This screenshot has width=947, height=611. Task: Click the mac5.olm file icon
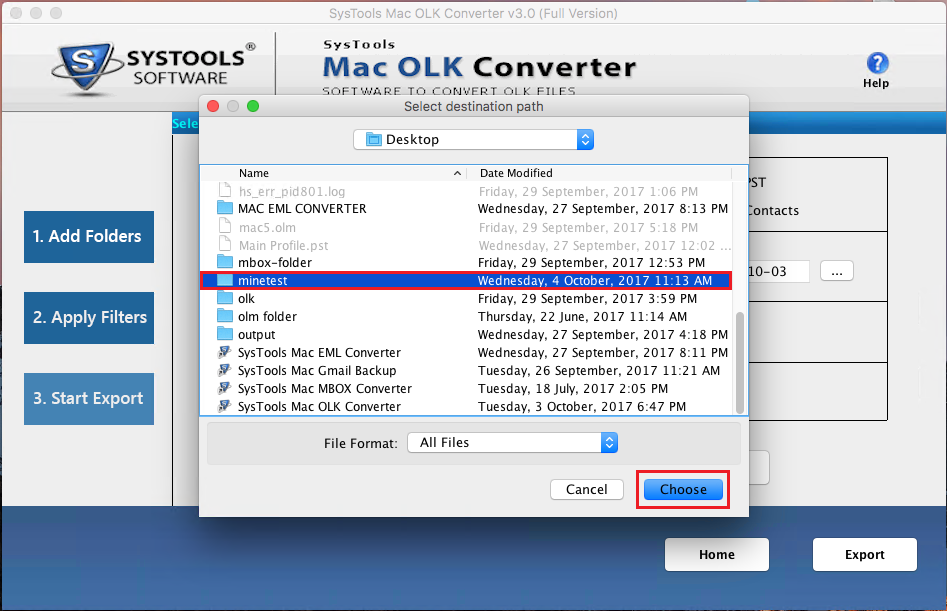click(x=225, y=226)
